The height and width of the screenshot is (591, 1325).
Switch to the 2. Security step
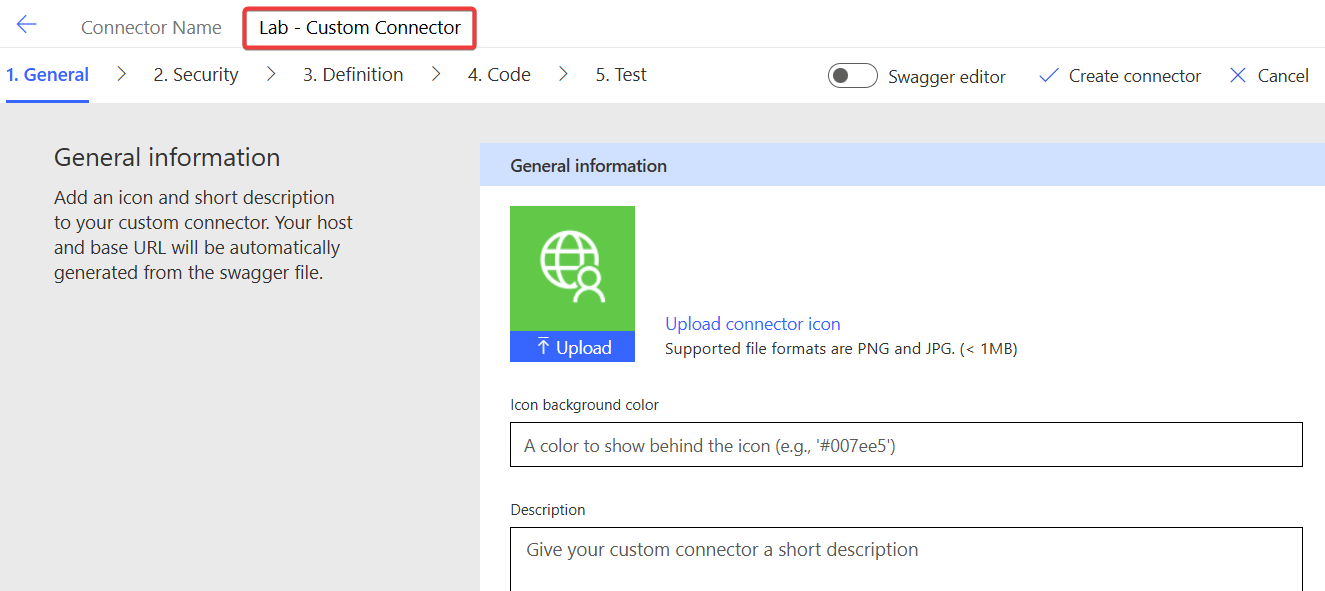coord(195,74)
